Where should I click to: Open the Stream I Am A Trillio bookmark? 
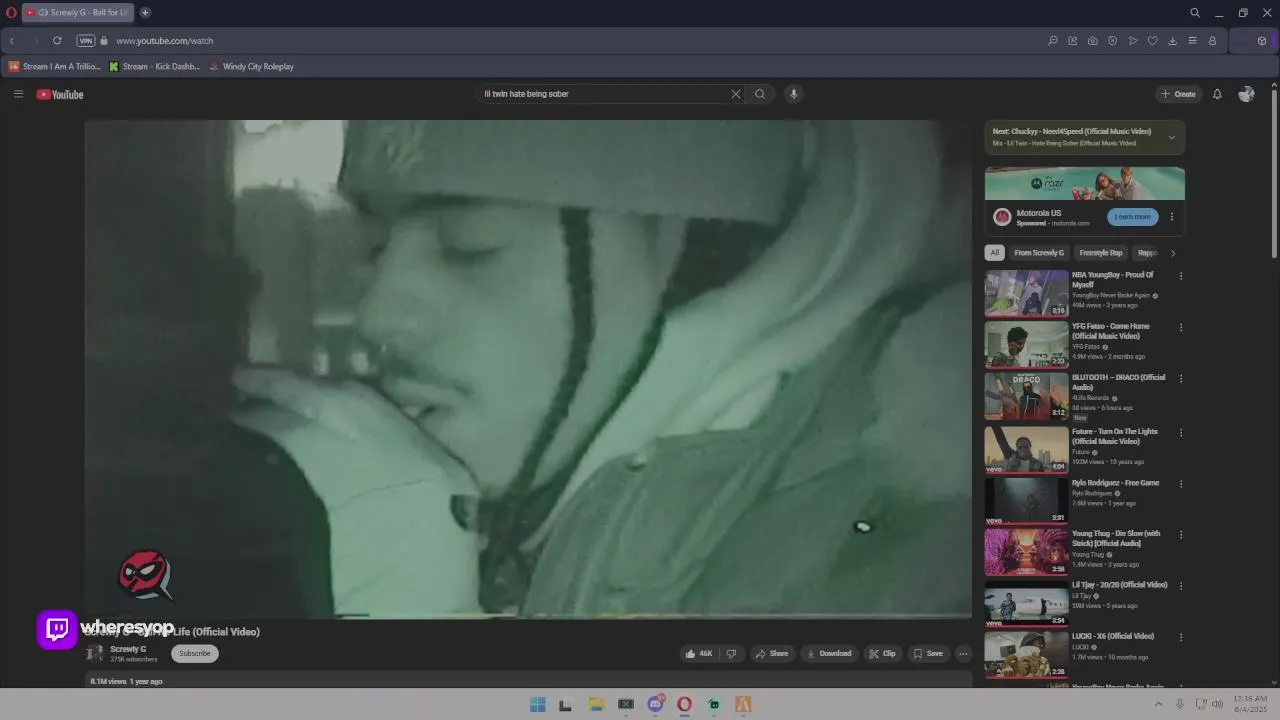pyautogui.click(x=55, y=67)
